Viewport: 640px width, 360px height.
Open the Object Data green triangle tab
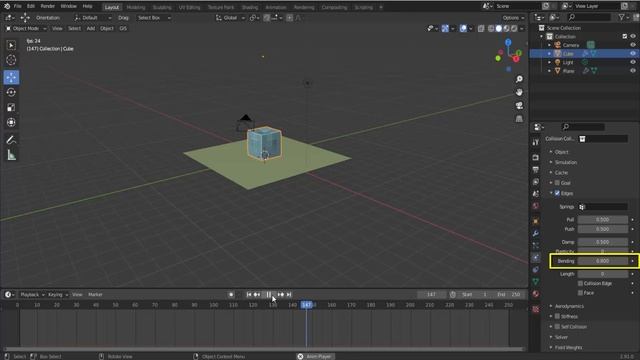[x=536, y=282]
